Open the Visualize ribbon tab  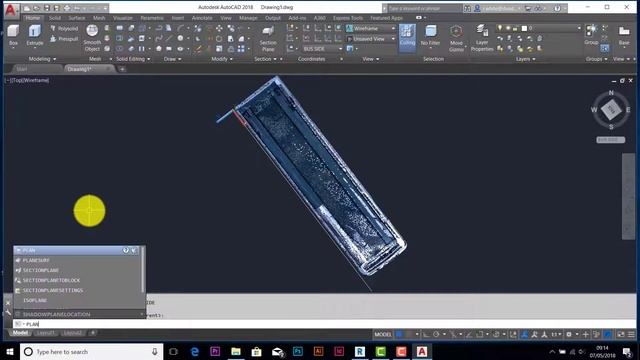(122, 18)
